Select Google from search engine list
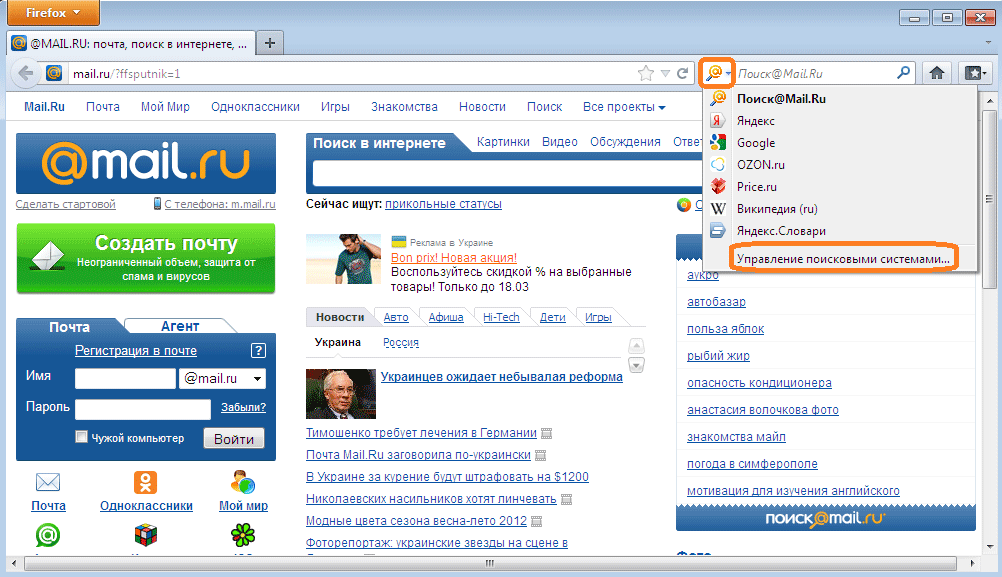The width and height of the screenshot is (1002, 577). pyautogui.click(x=840, y=142)
